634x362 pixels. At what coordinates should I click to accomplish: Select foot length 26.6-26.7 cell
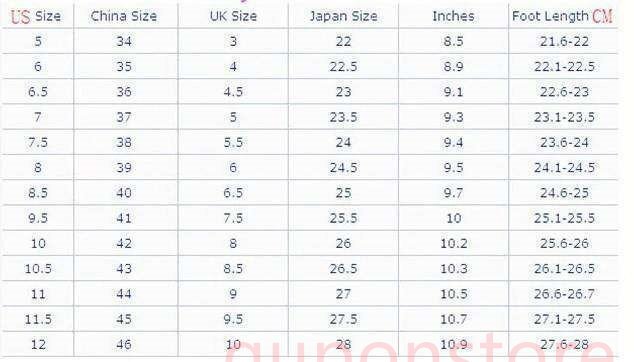tap(564, 294)
